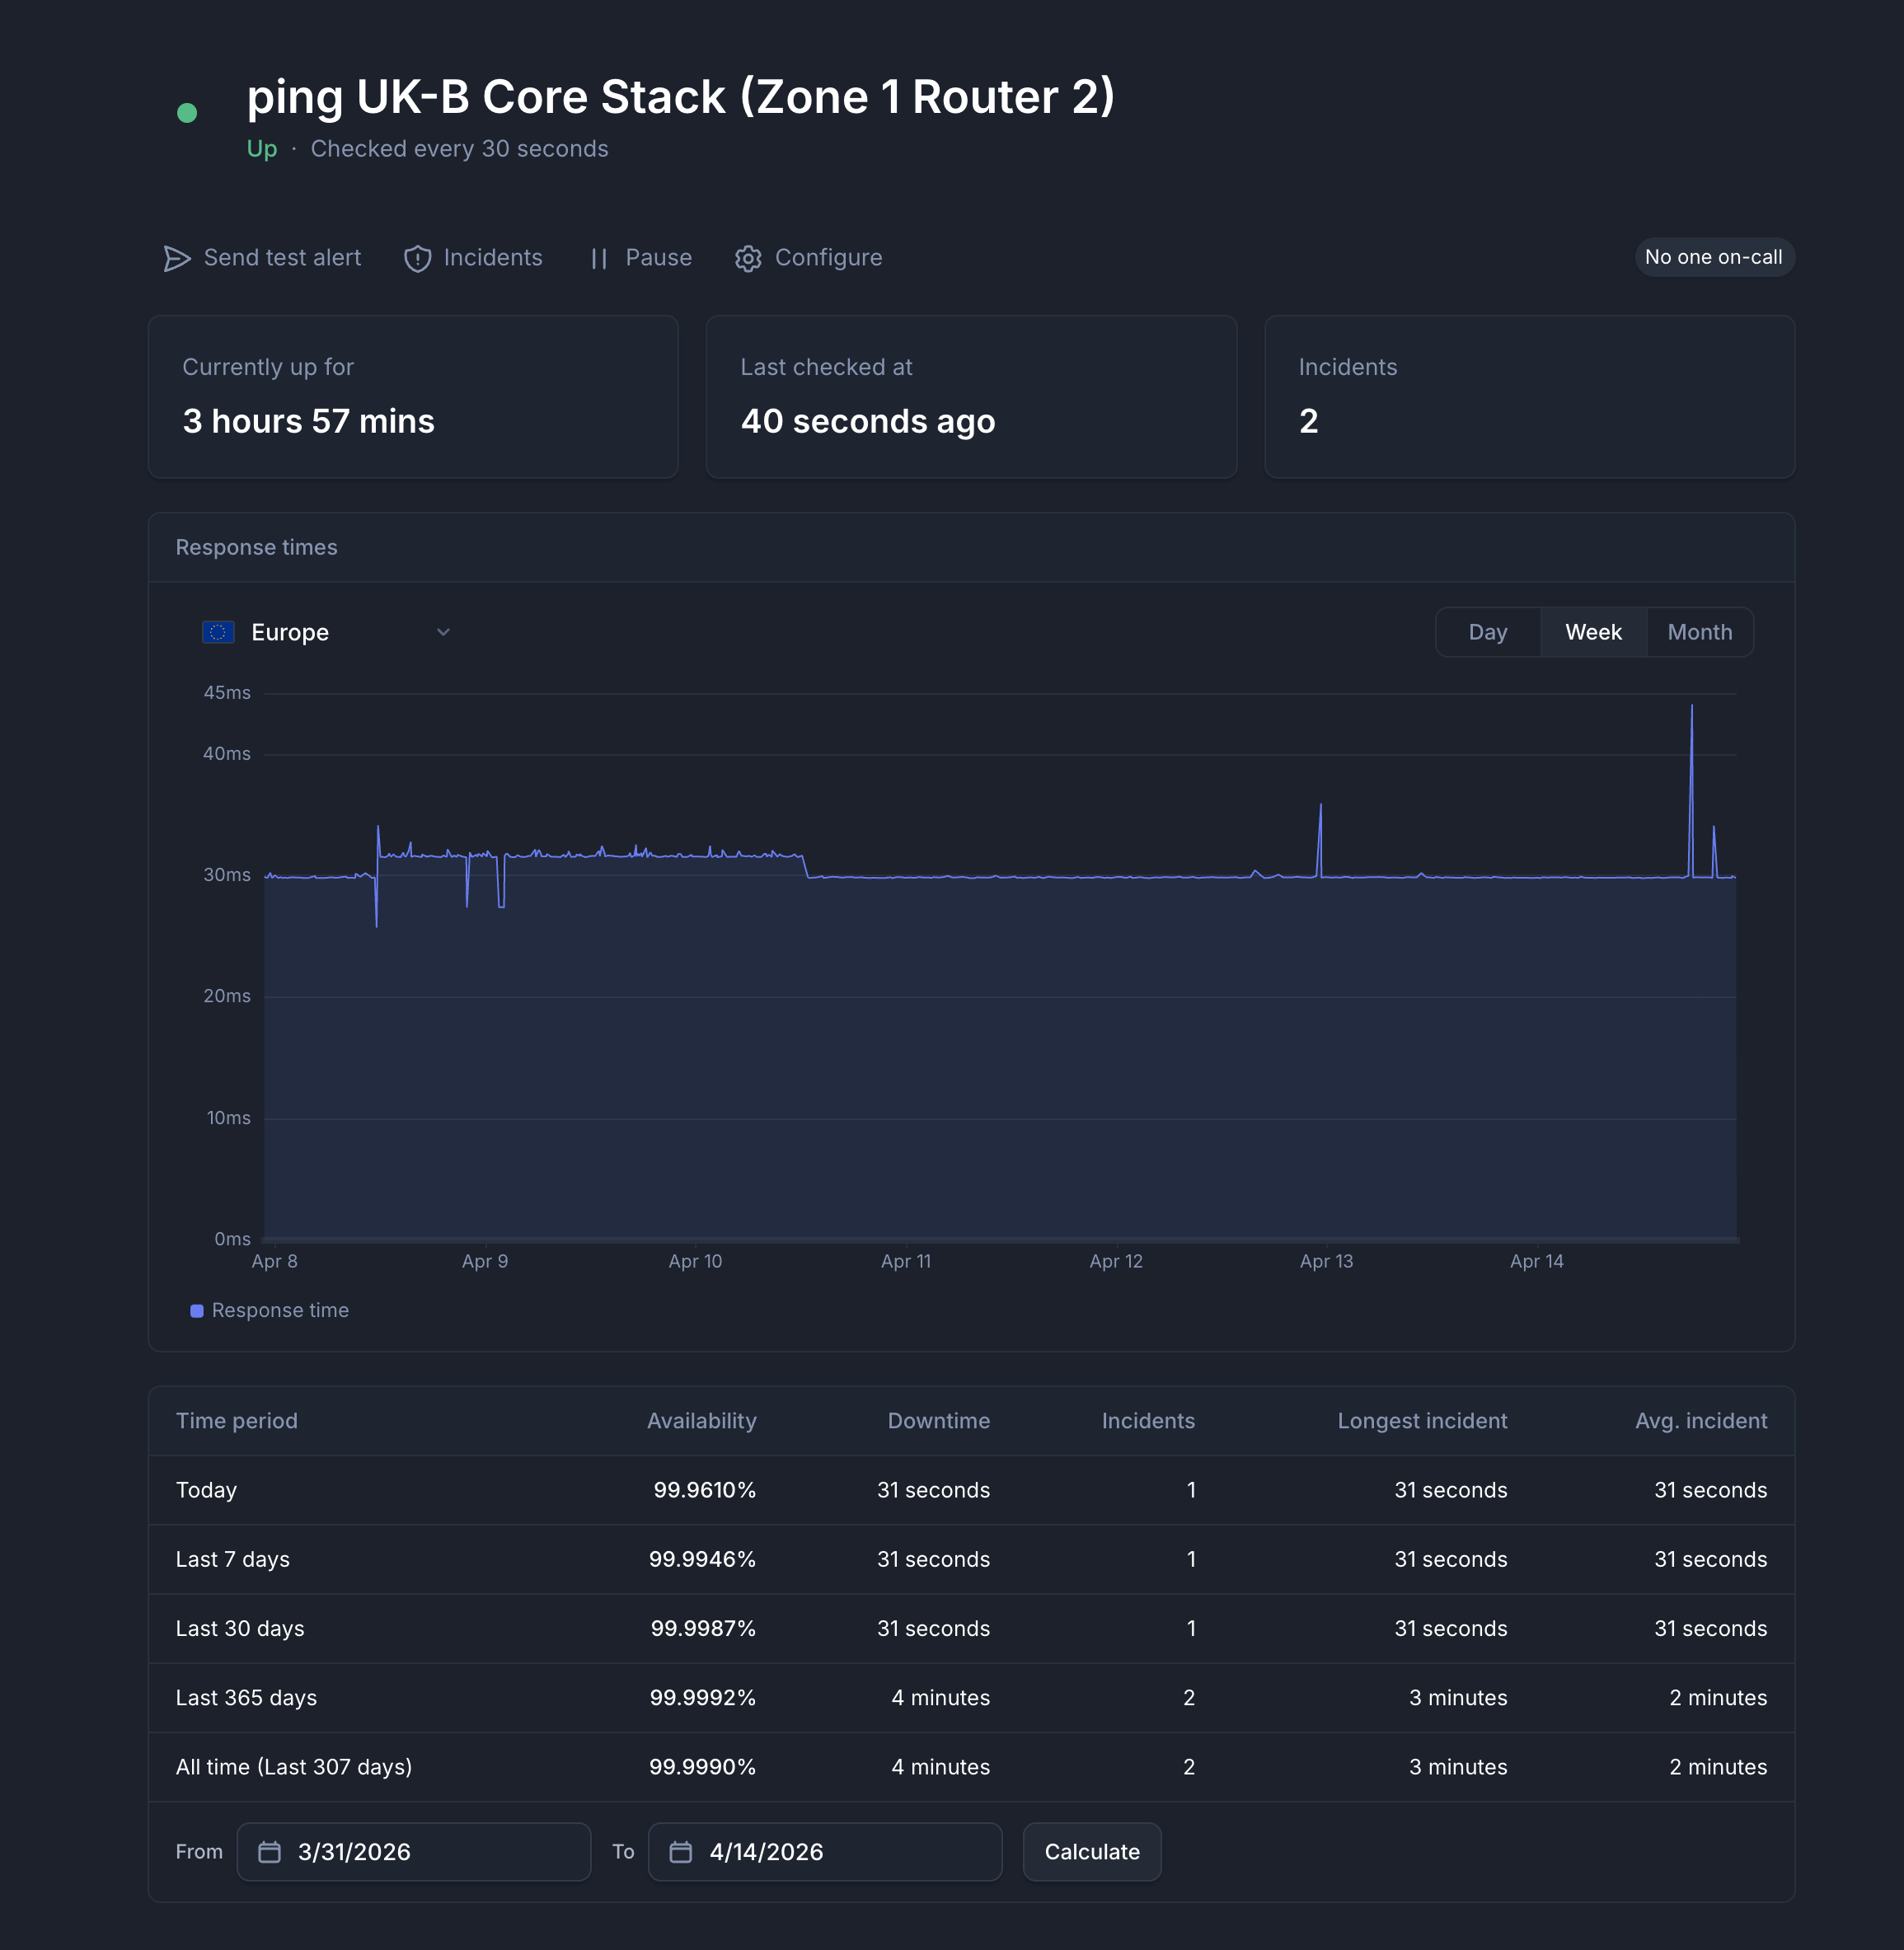Image resolution: width=1904 pixels, height=1950 pixels.
Task: Click the EU flag icon
Action: (218, 632)
